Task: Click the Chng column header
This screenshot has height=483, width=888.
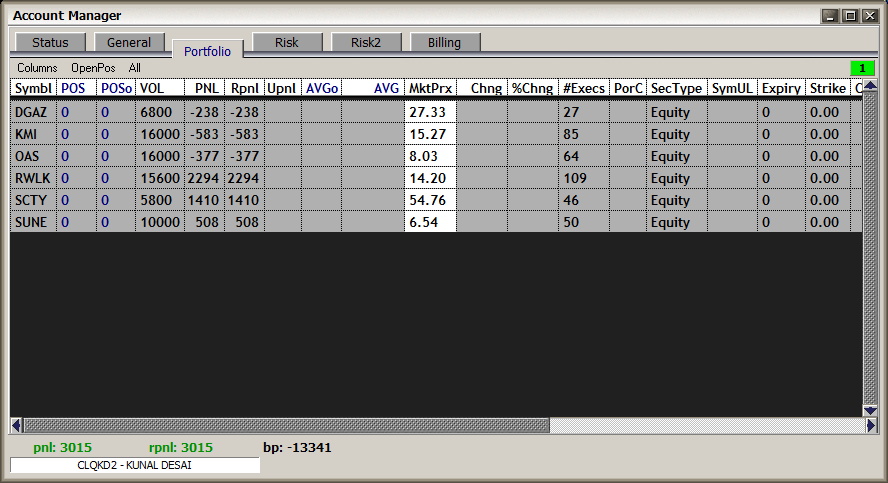Action: pyautogui.click(x=482, y=88)
